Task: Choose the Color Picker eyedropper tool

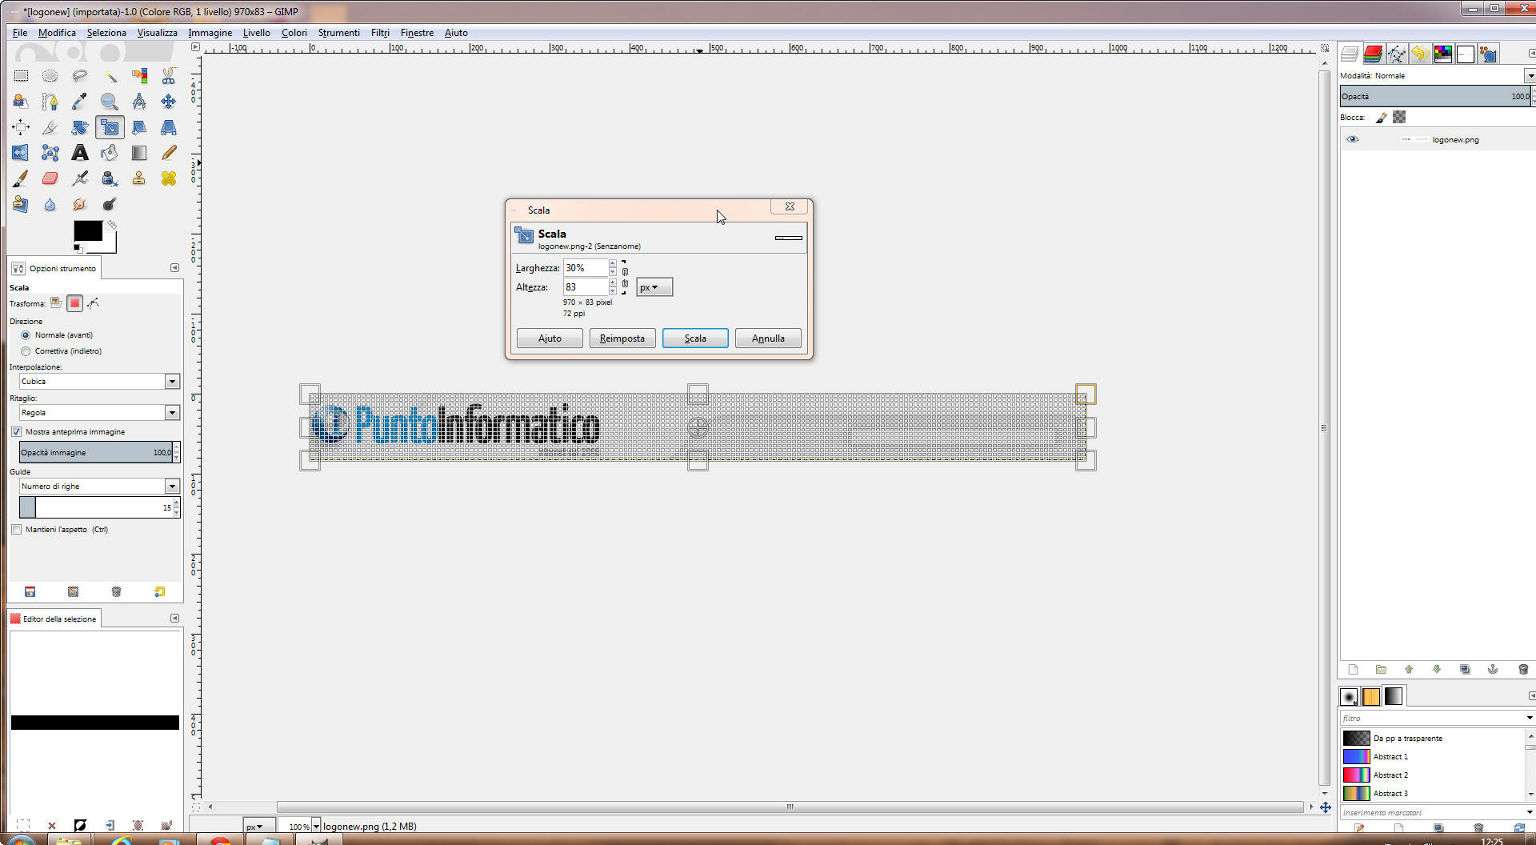Action: pos(79,102)
